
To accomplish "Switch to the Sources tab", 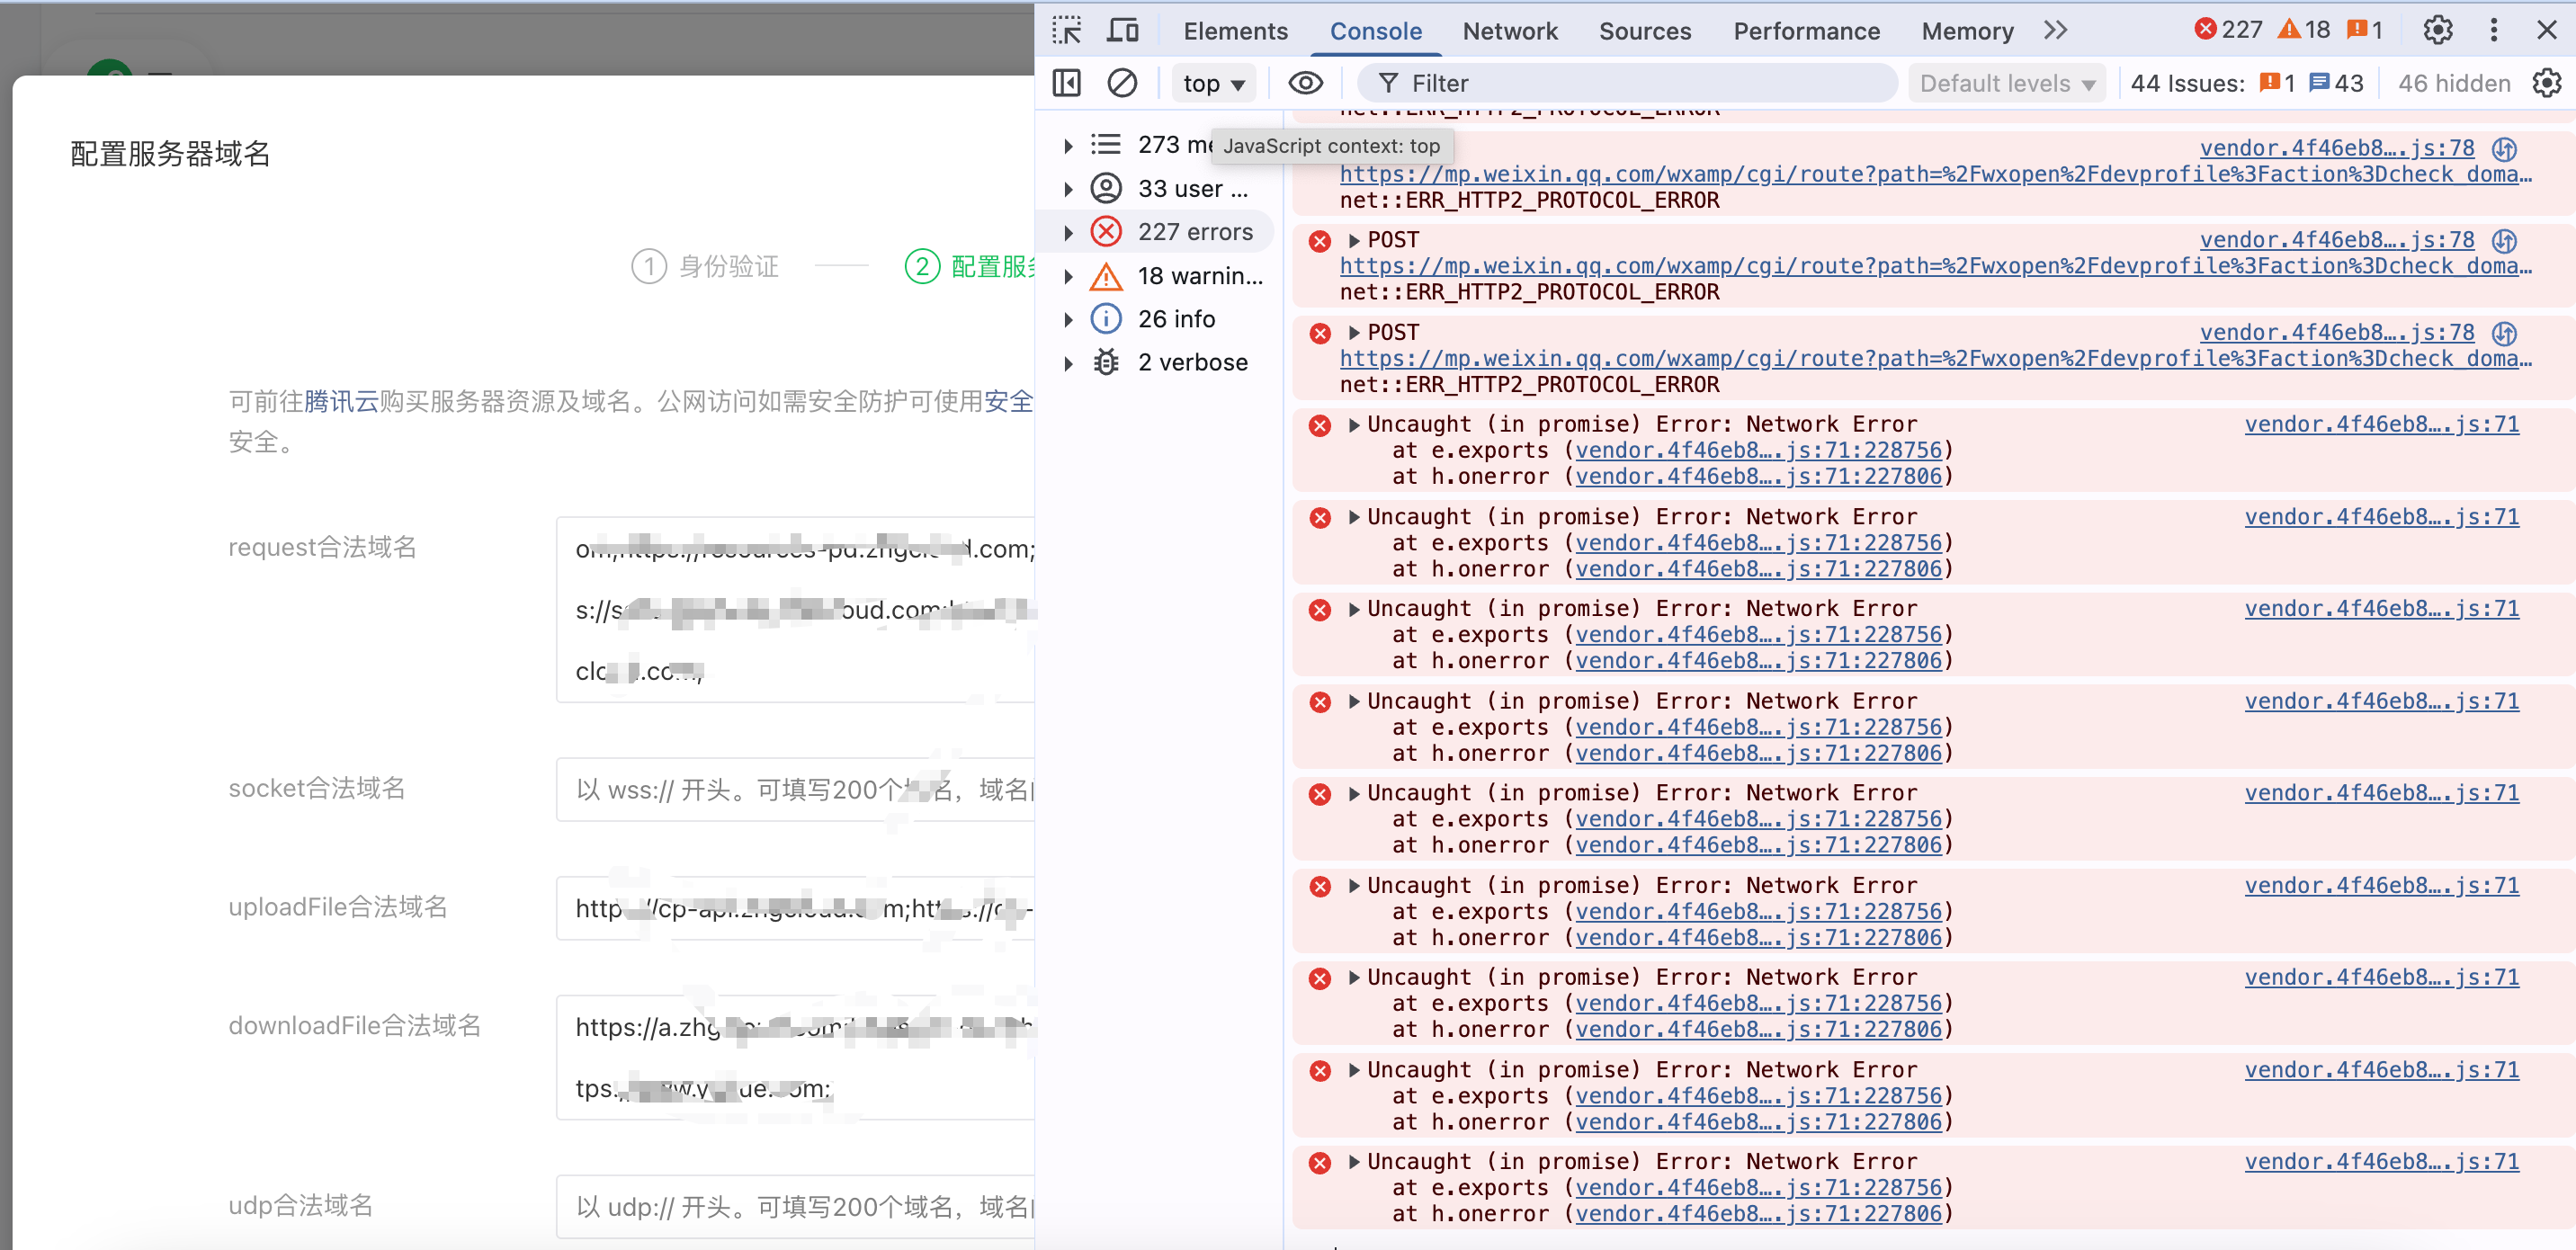I will [1644, 31].
